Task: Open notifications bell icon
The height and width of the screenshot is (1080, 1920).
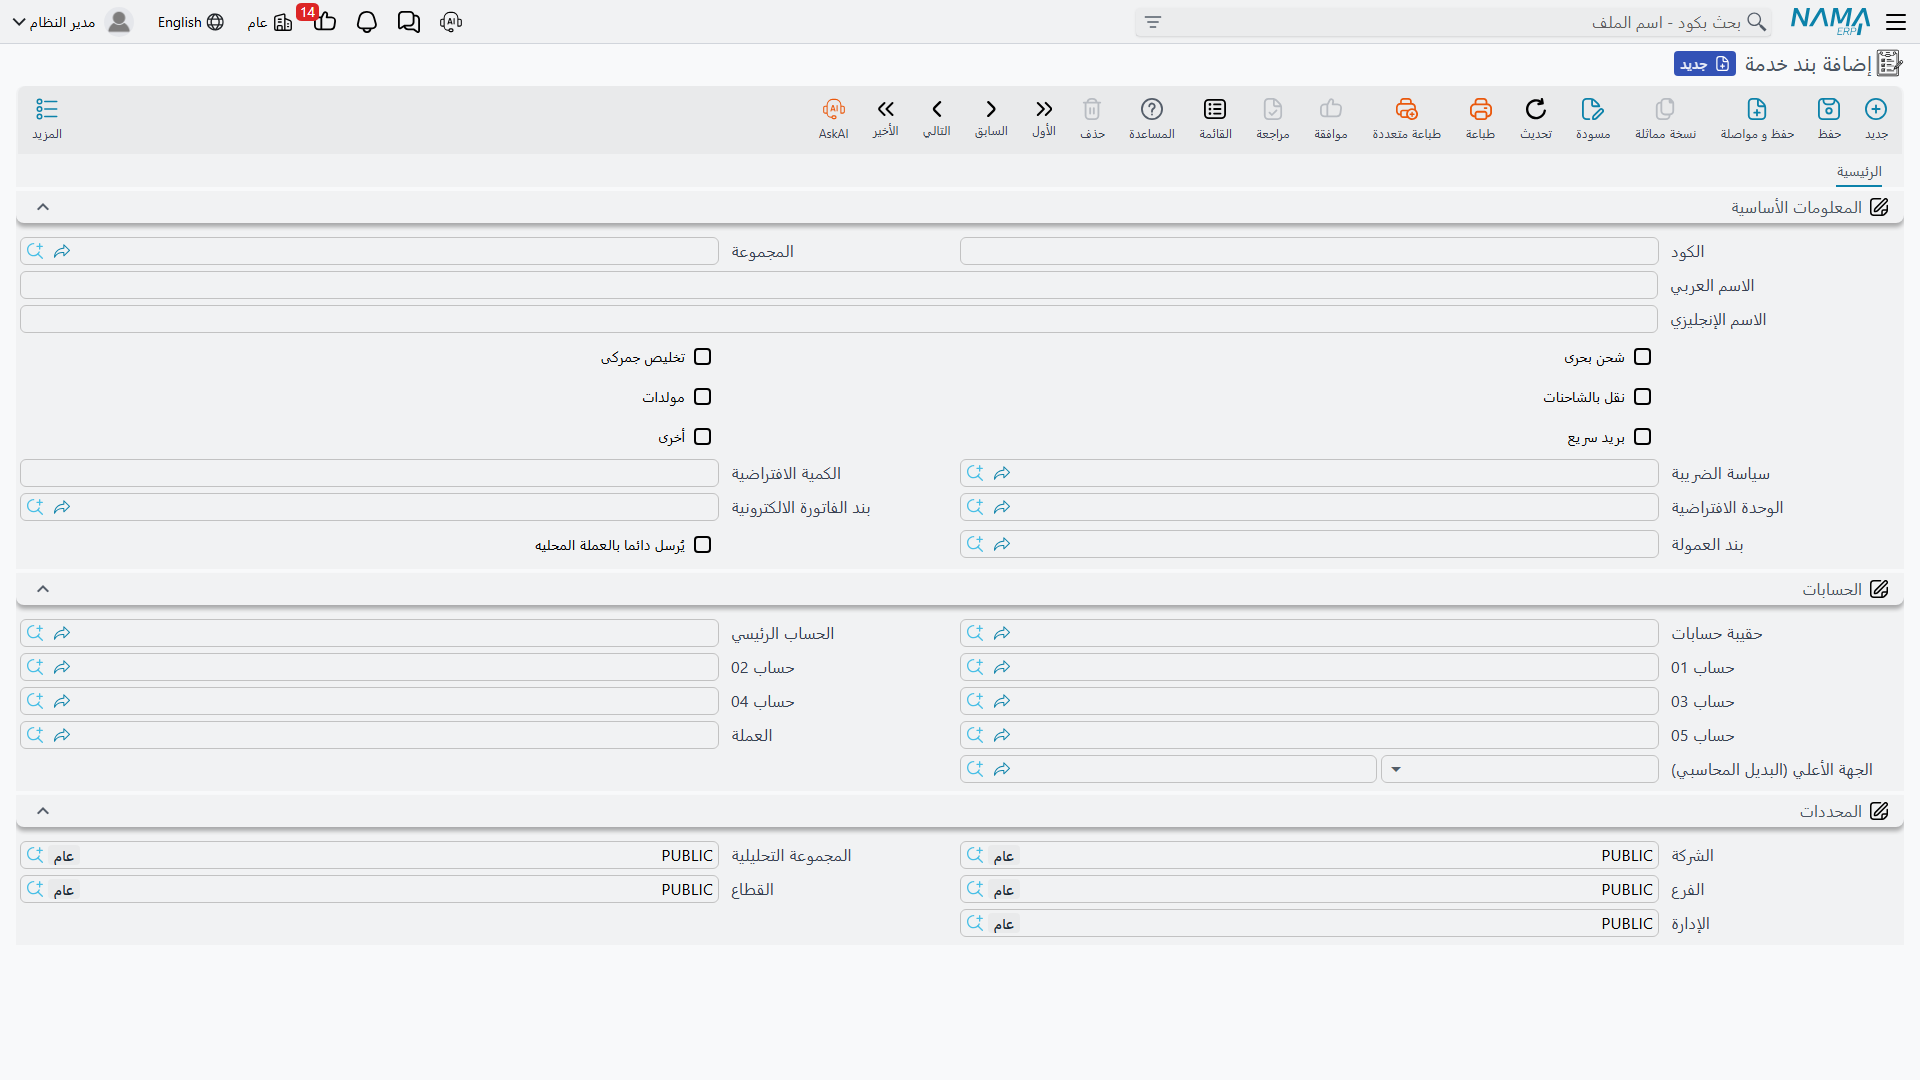Action: coord(367,22)
